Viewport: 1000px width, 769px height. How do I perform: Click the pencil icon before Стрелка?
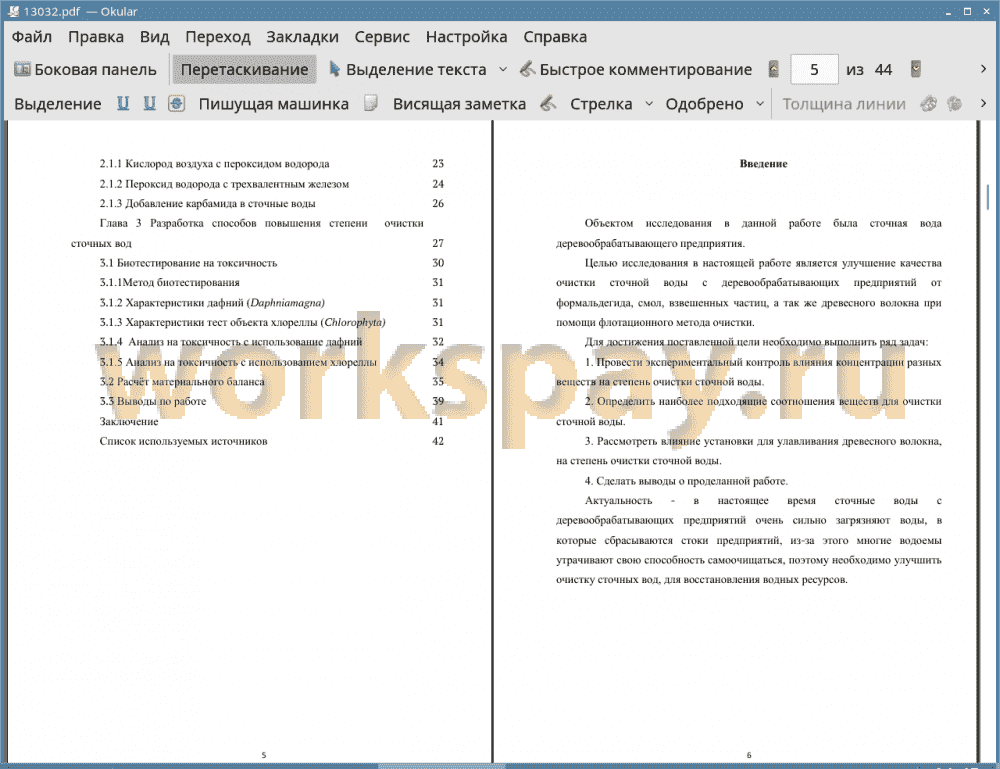[x=548, y=103]
